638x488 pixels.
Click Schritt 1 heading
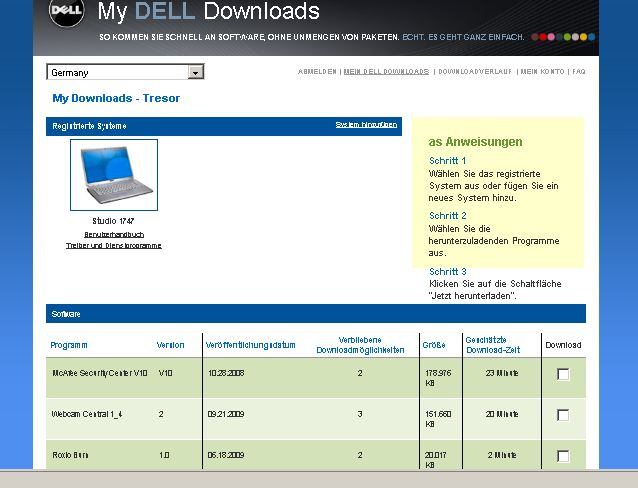coord(448,161)
